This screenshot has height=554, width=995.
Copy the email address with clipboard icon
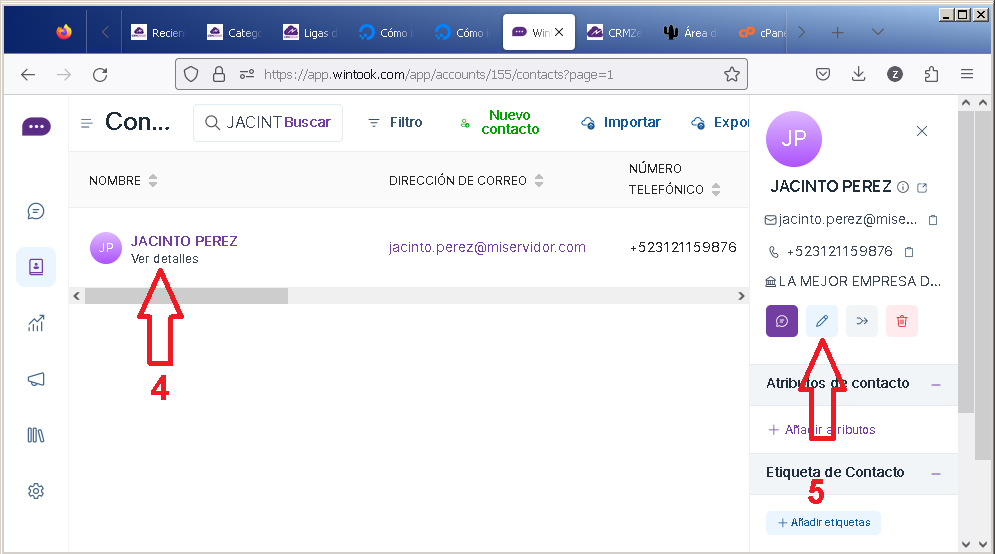pos(933,220)
